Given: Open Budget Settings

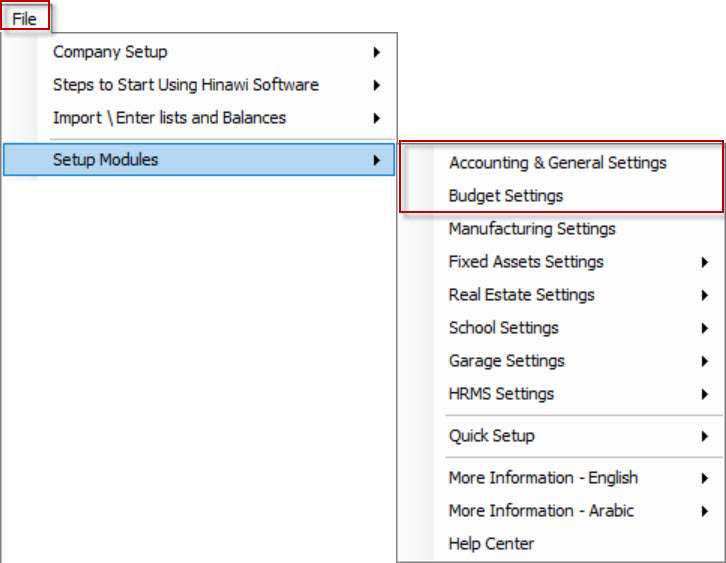Looking at the screenshot, I should tap(561, 196).
